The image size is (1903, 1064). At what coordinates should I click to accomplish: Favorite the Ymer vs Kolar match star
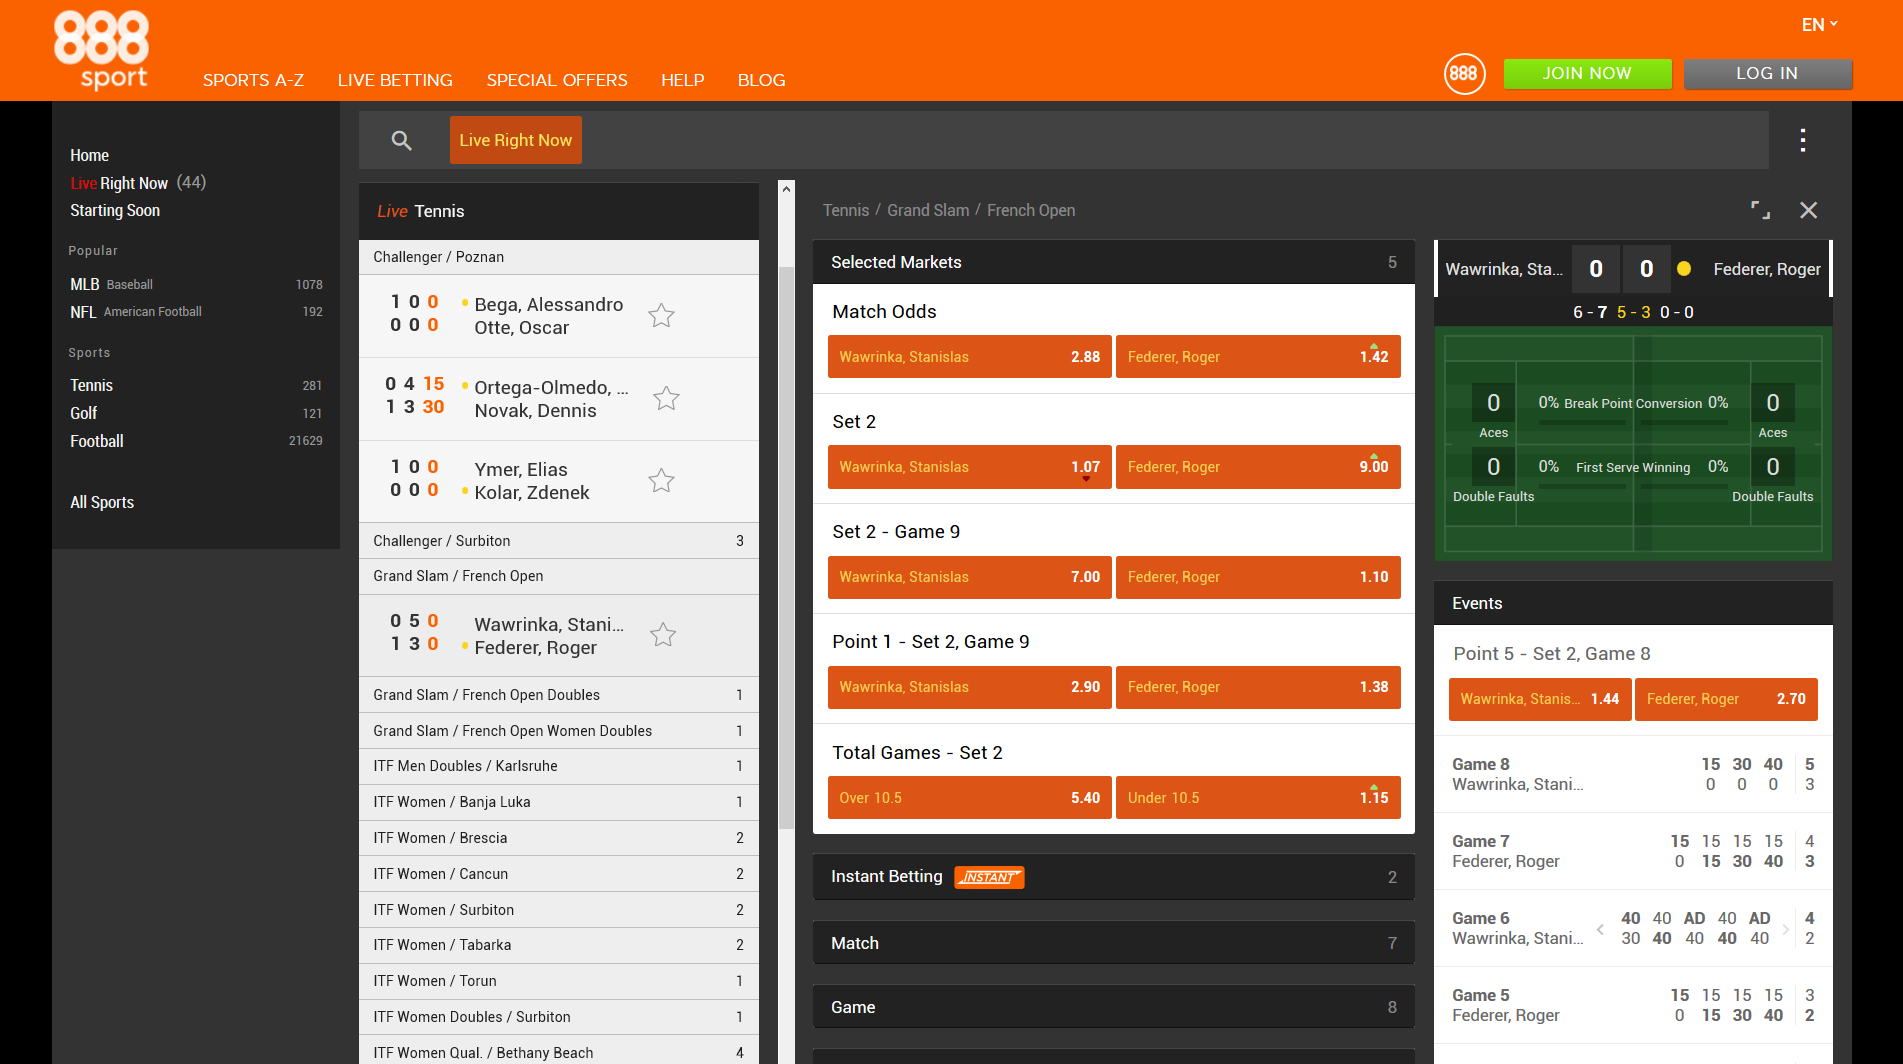pos(661,481)
